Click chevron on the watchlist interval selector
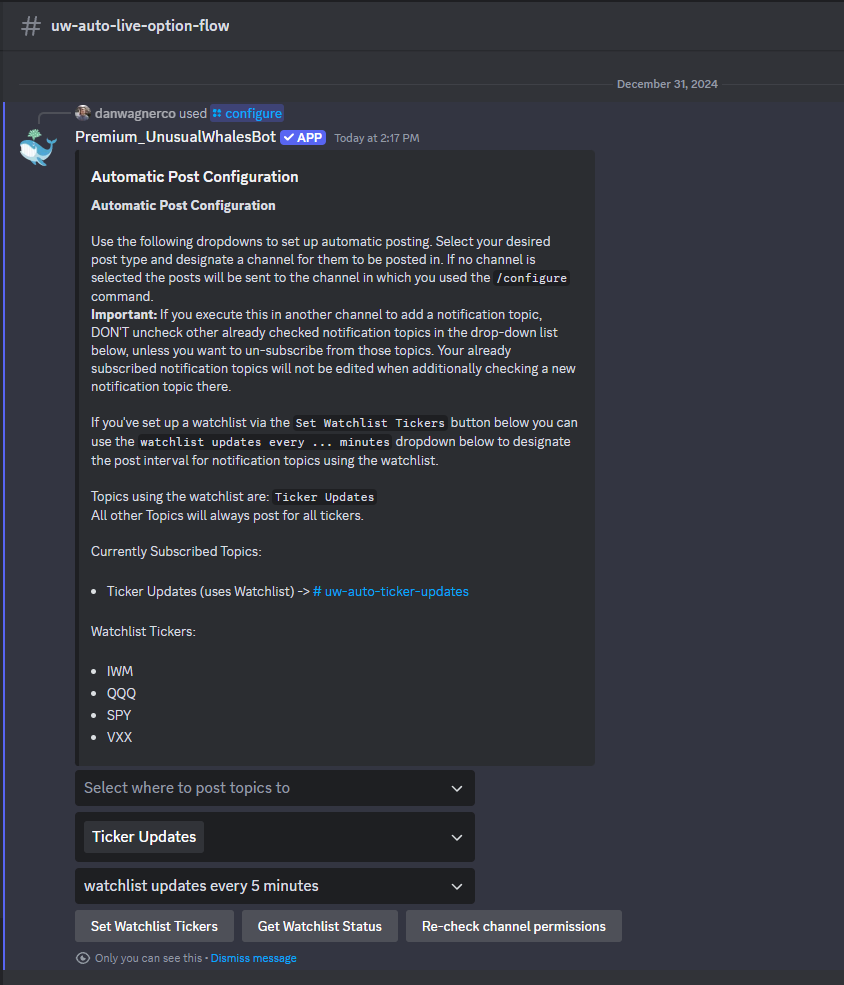This screenshot has width=844, height=985. pos(457,886)
